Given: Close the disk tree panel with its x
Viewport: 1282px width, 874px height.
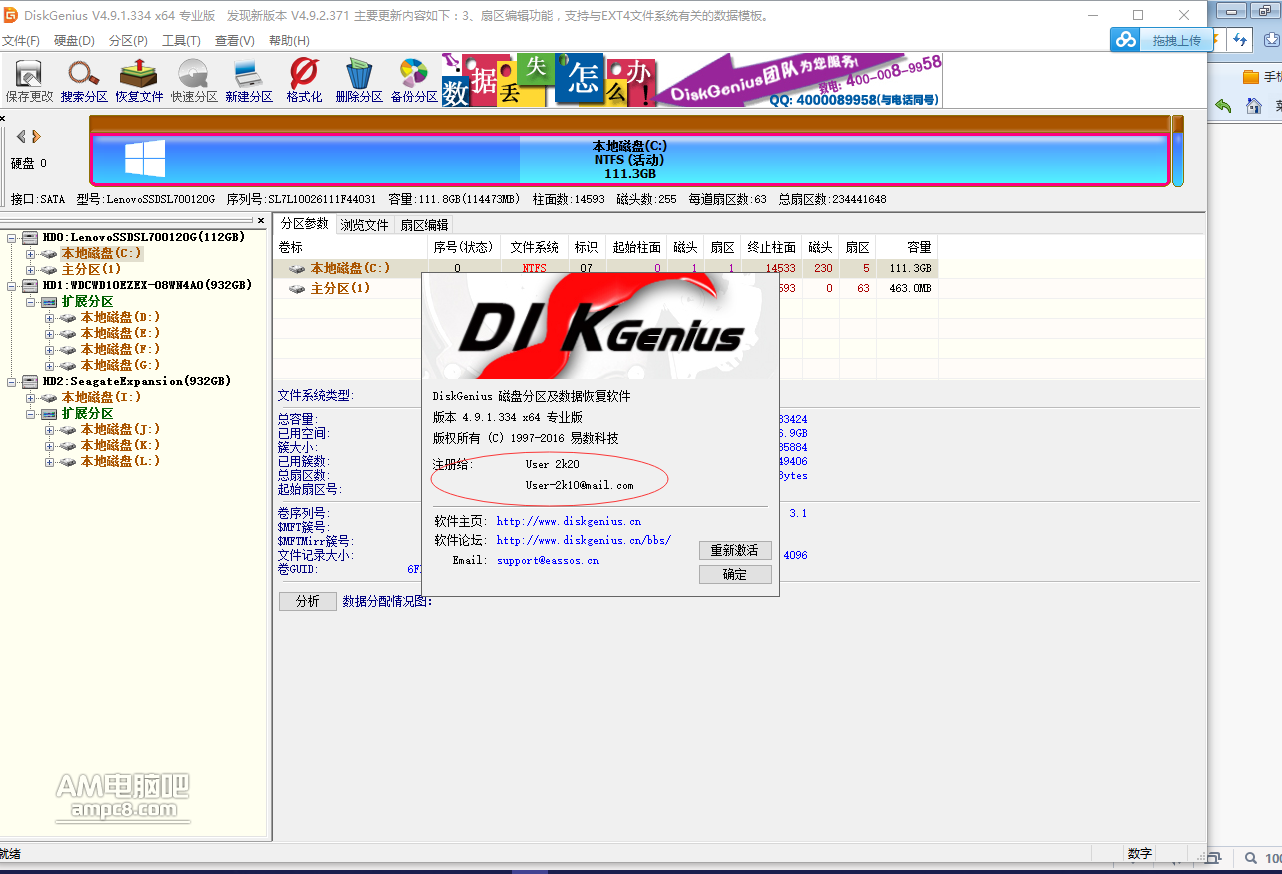Looking at the screenshot, I should [261, 220].
